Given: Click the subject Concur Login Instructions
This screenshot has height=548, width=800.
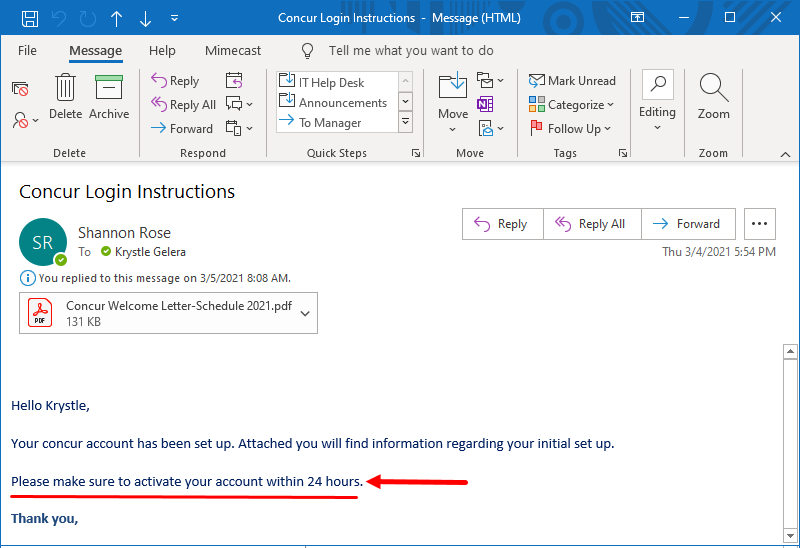Looking at the screenshot, I should (127, 192).
